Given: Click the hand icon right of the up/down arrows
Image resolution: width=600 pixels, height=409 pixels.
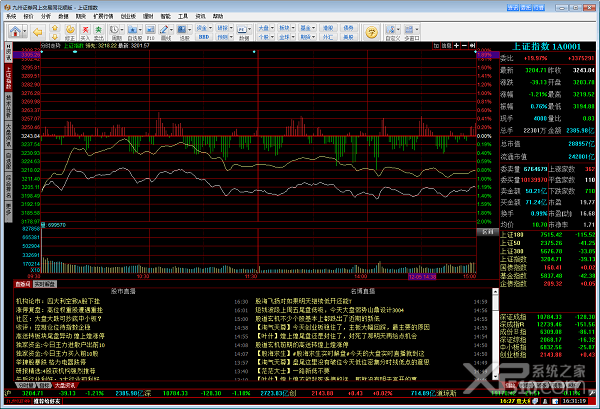Looking at the screenshot, I should [70, 30].
